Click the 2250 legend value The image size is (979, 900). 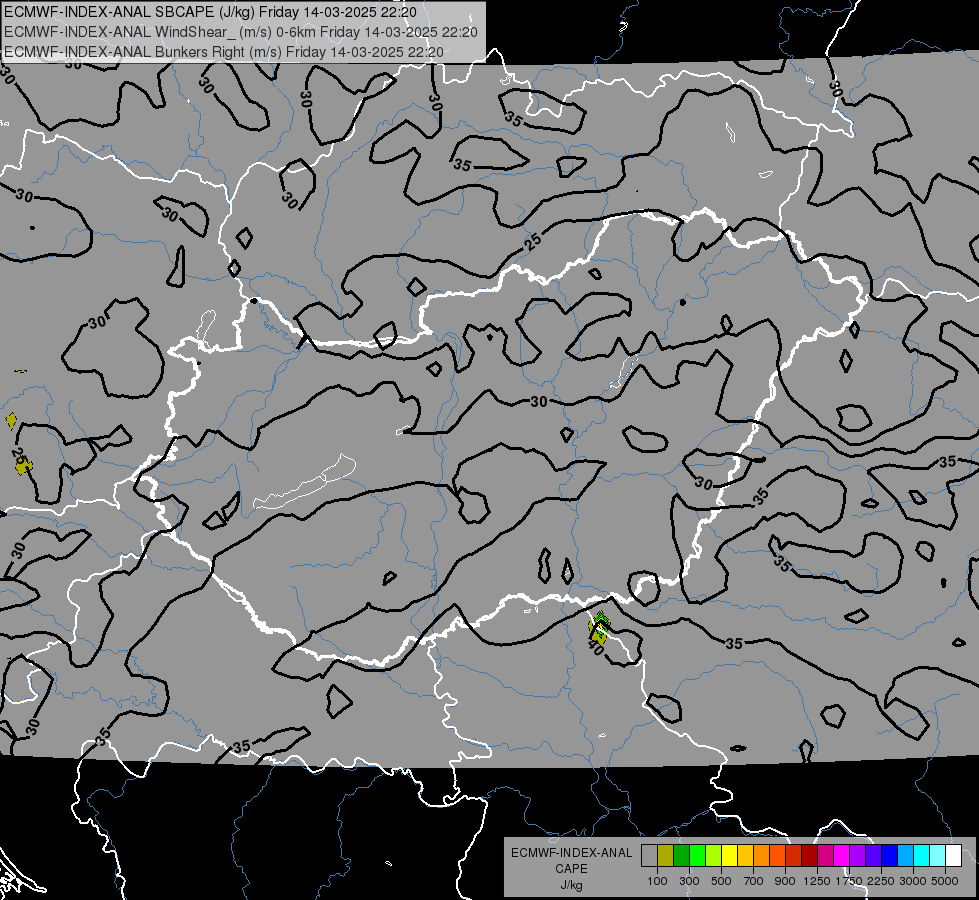click(x=881, y=881)
